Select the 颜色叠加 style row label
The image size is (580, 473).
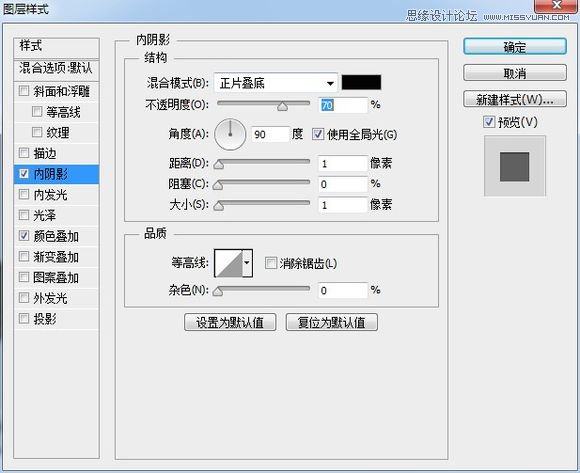56,236
